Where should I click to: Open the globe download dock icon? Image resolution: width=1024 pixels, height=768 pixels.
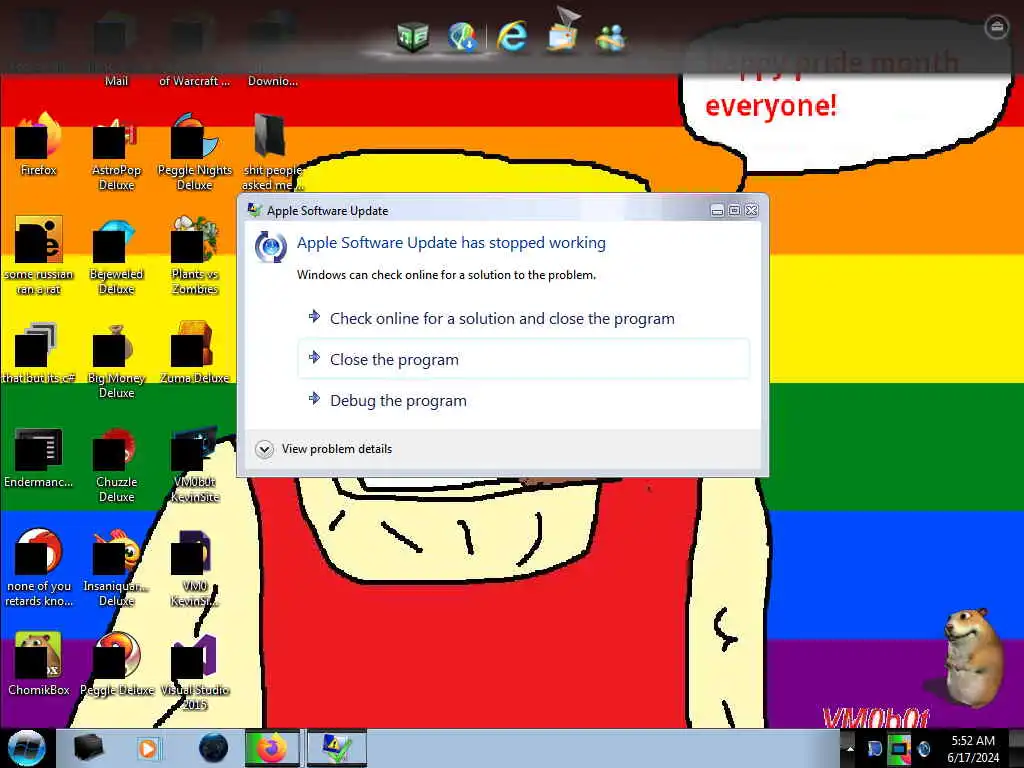462,36
